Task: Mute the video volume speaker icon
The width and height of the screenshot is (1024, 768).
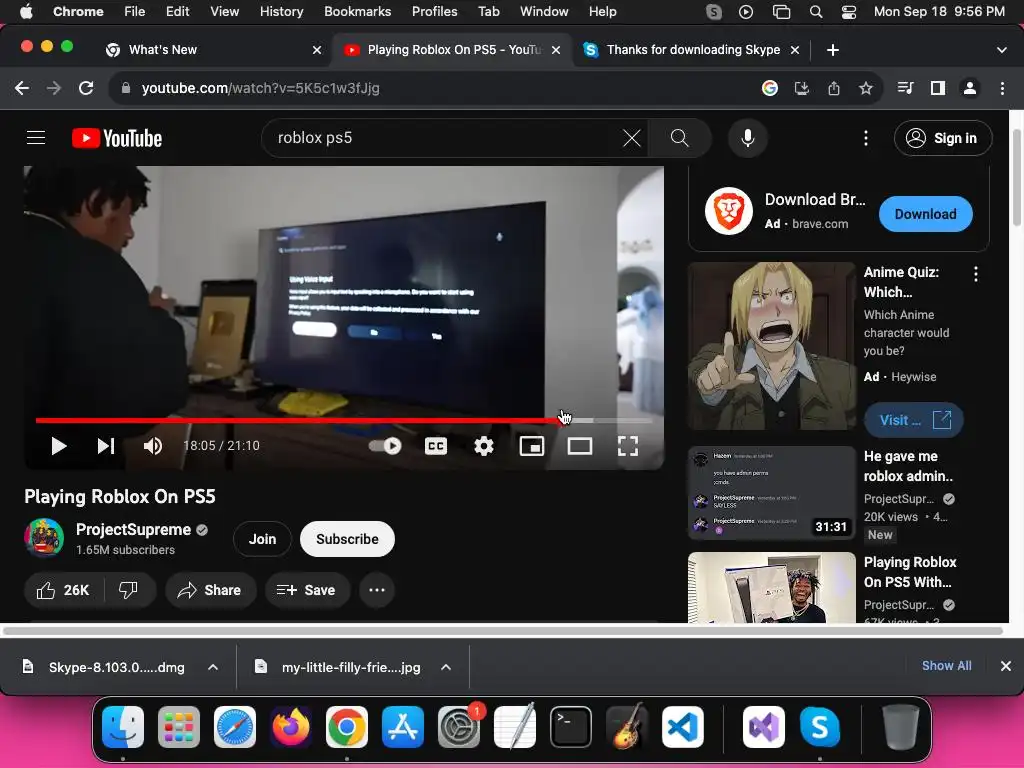Action: click(x=153, y=446)
